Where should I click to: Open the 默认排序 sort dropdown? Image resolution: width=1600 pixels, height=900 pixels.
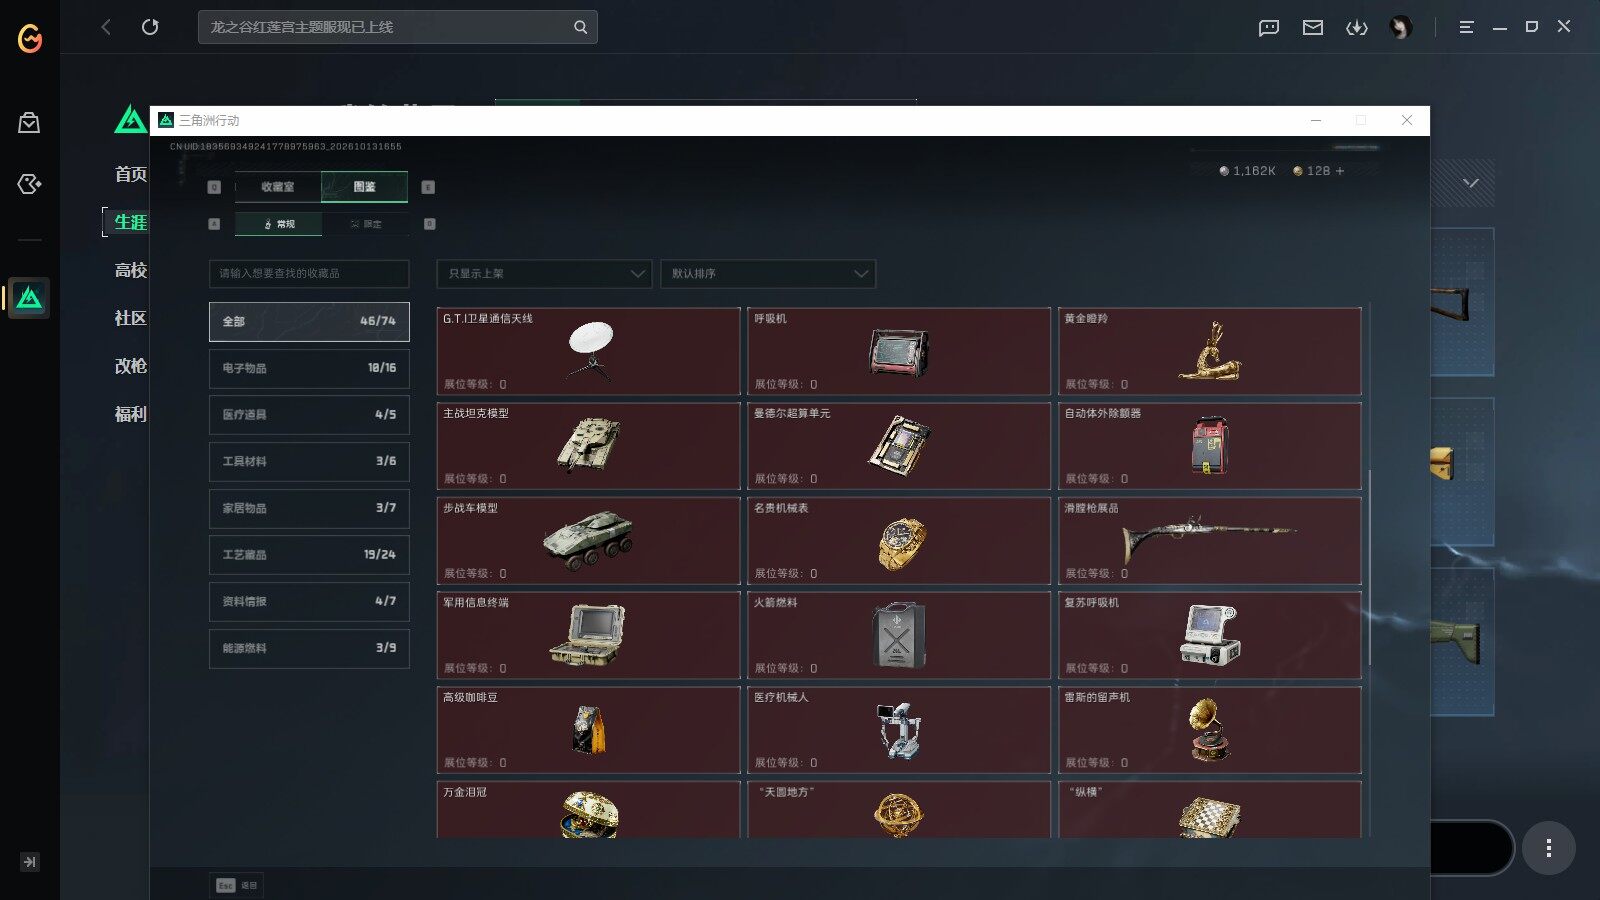coord(768,274)
